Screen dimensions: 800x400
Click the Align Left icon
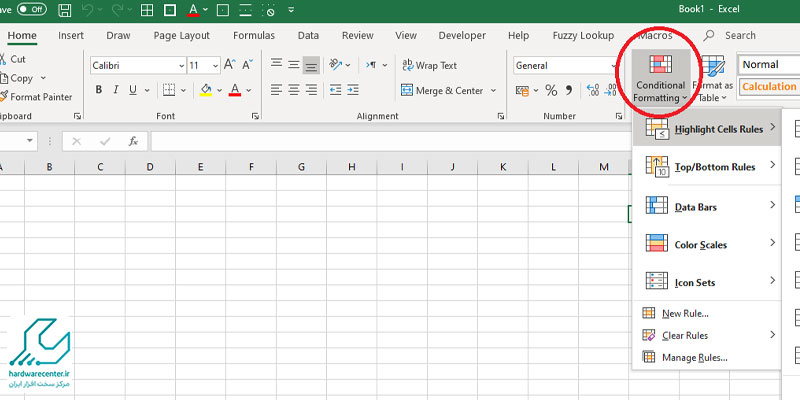[276, 90]
